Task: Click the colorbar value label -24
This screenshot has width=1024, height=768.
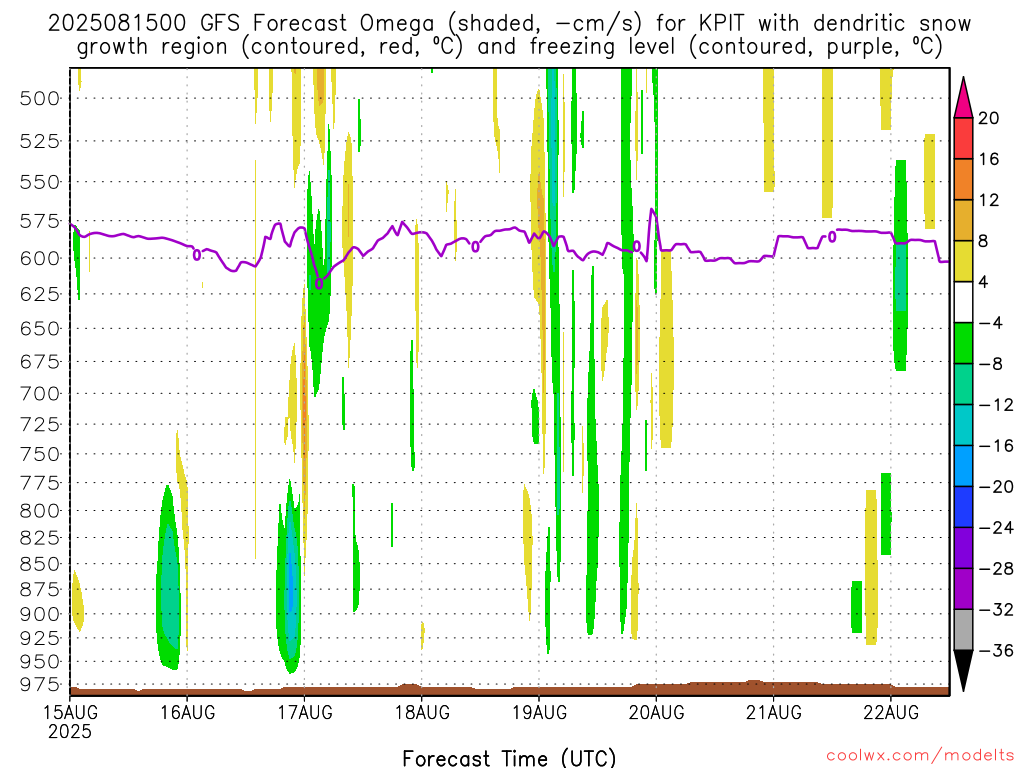Action: pyautogui.click(x=995, y=528)
